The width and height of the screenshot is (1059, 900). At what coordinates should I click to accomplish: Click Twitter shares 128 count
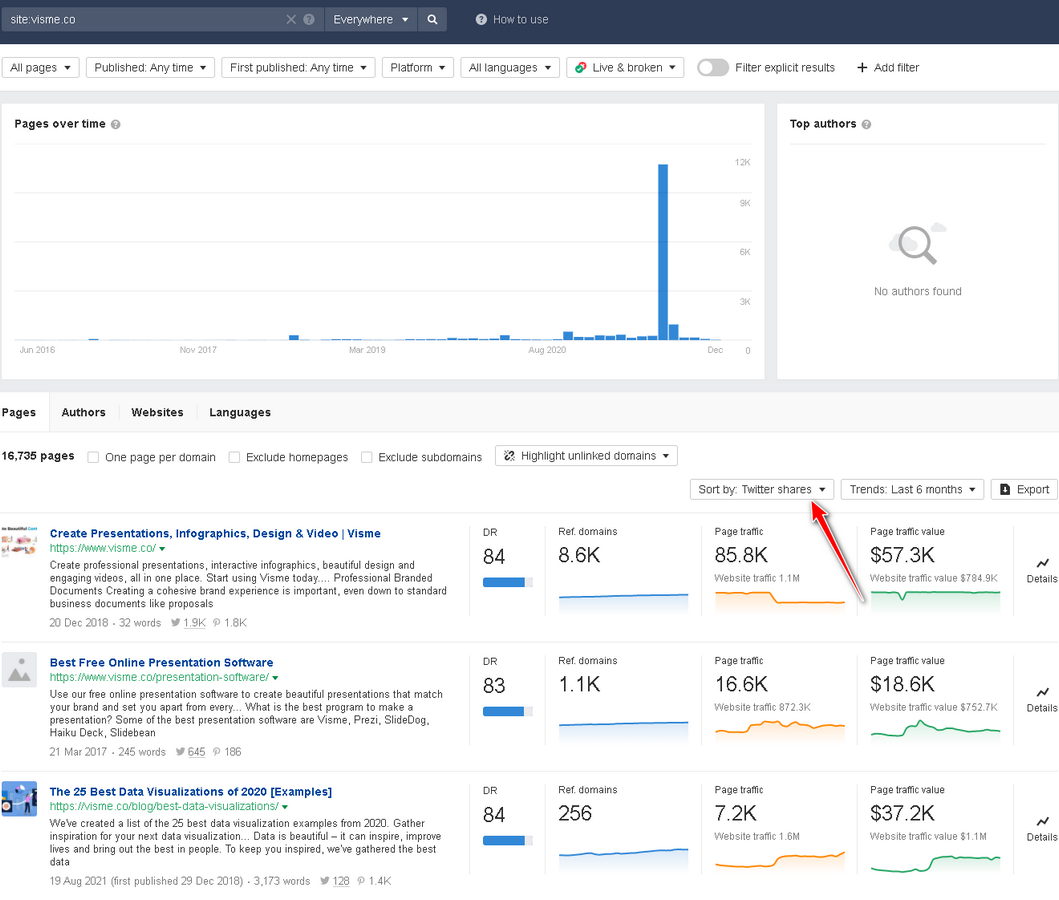pos(341,880)
